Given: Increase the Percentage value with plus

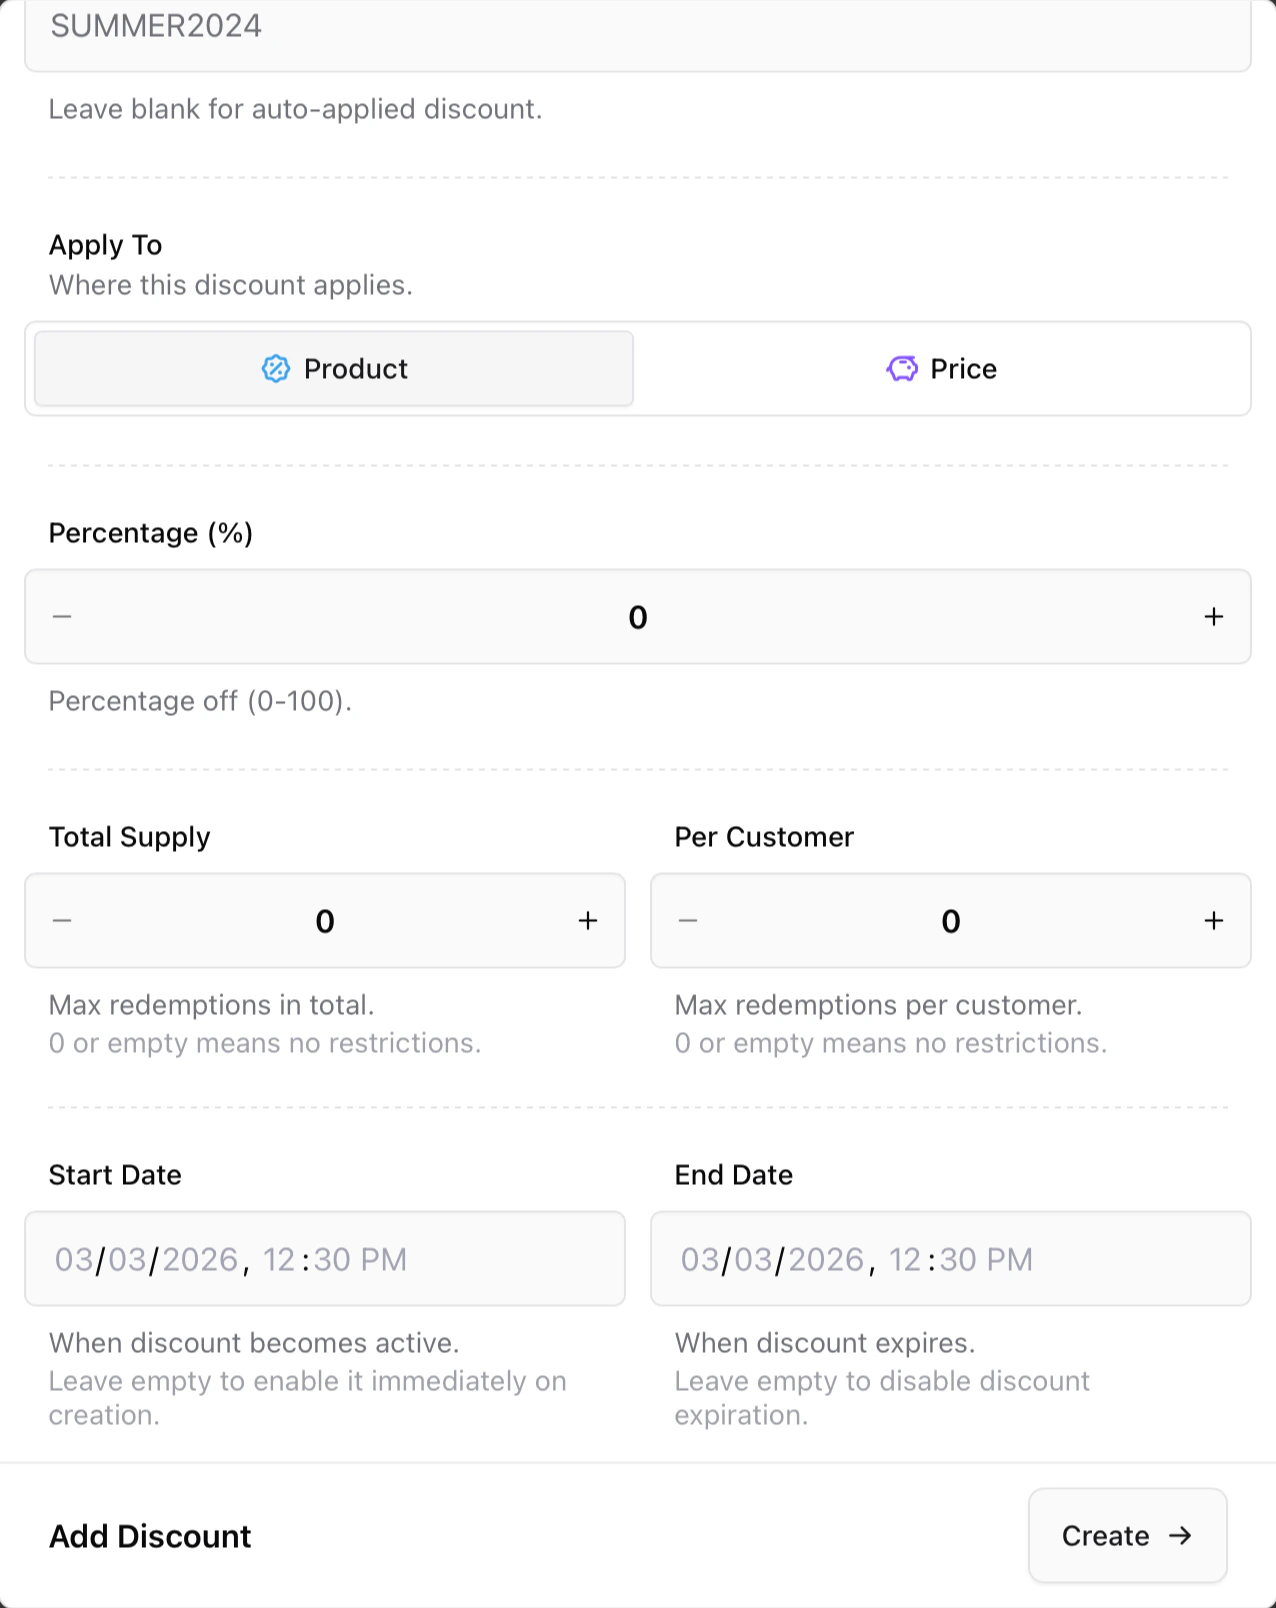Looking at the screenshot, I should pos(1213,617).
